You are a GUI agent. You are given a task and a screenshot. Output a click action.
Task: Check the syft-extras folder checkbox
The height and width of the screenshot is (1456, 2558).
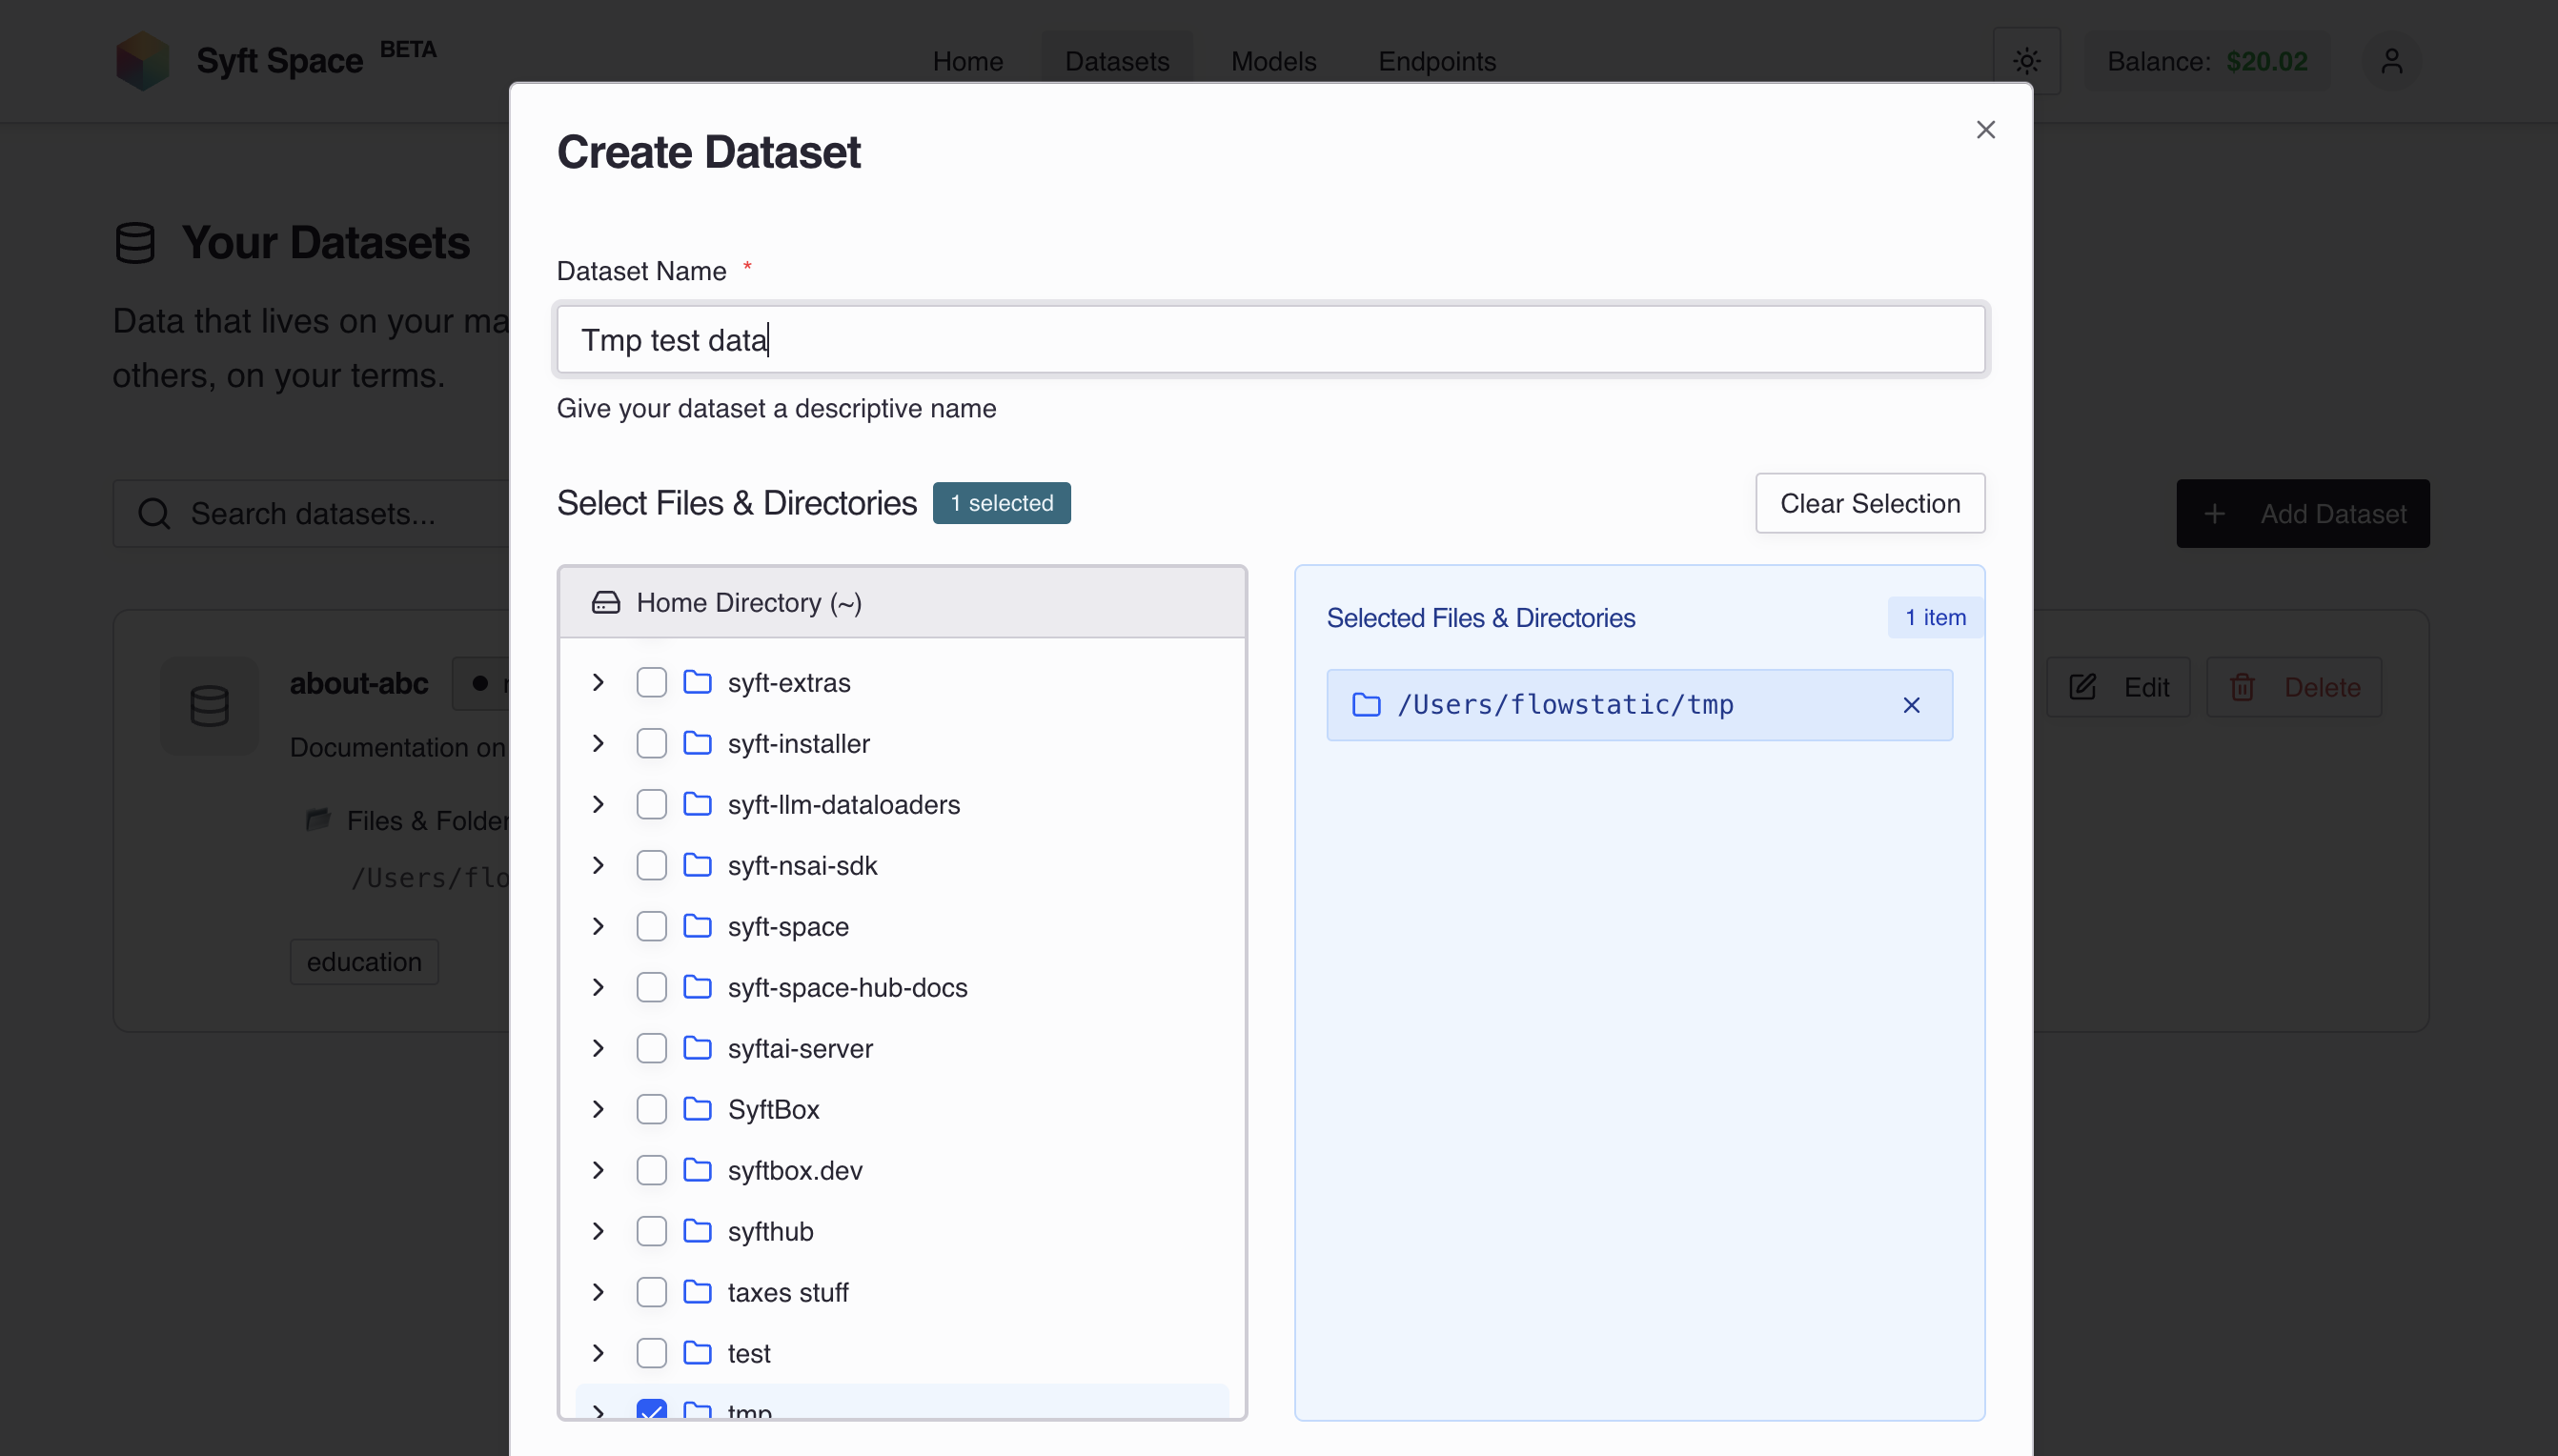[x=651, y=682]
